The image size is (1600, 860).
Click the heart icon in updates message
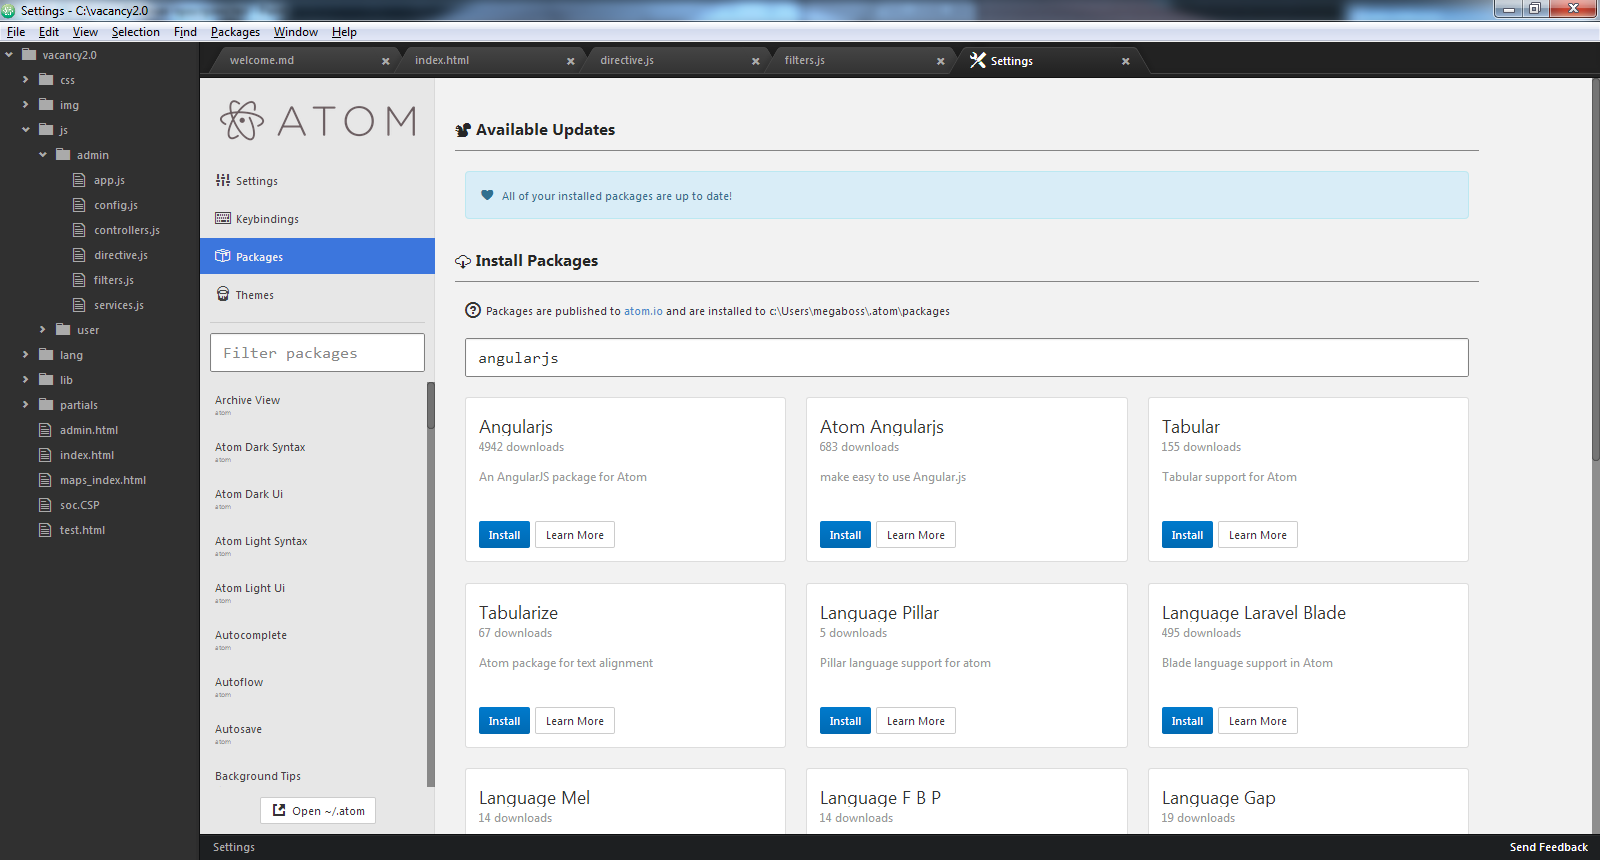tap(487, 195)
